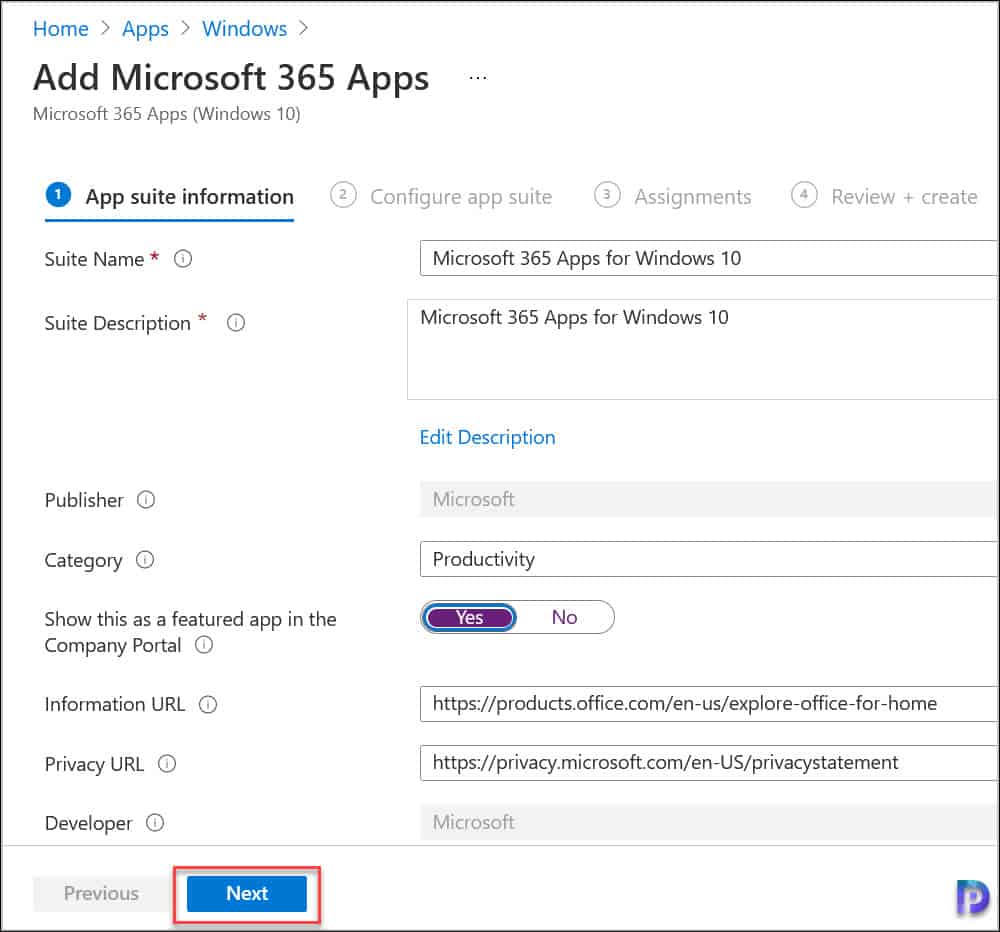Click the Information URL info icon

pos(208,704)
